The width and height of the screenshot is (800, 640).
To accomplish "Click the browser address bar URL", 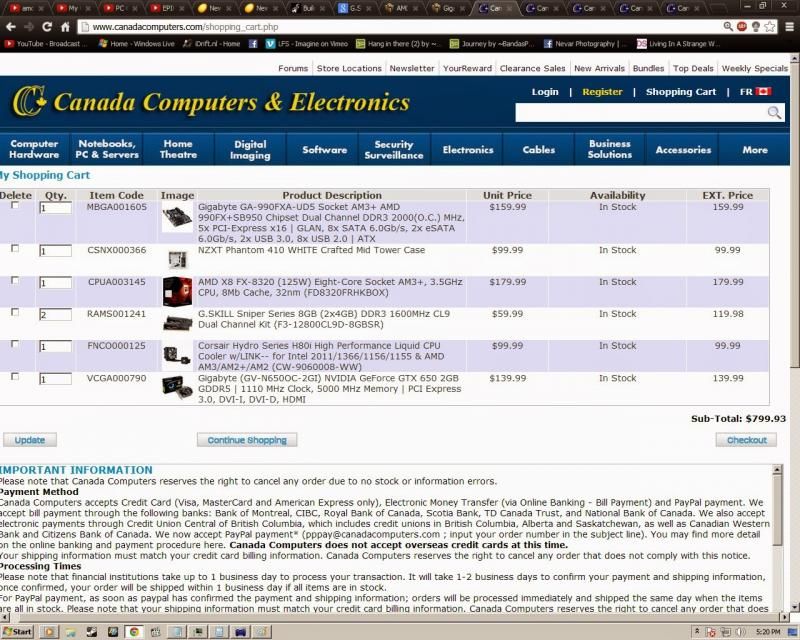I will pyautogui.click(x=185, y=27).
